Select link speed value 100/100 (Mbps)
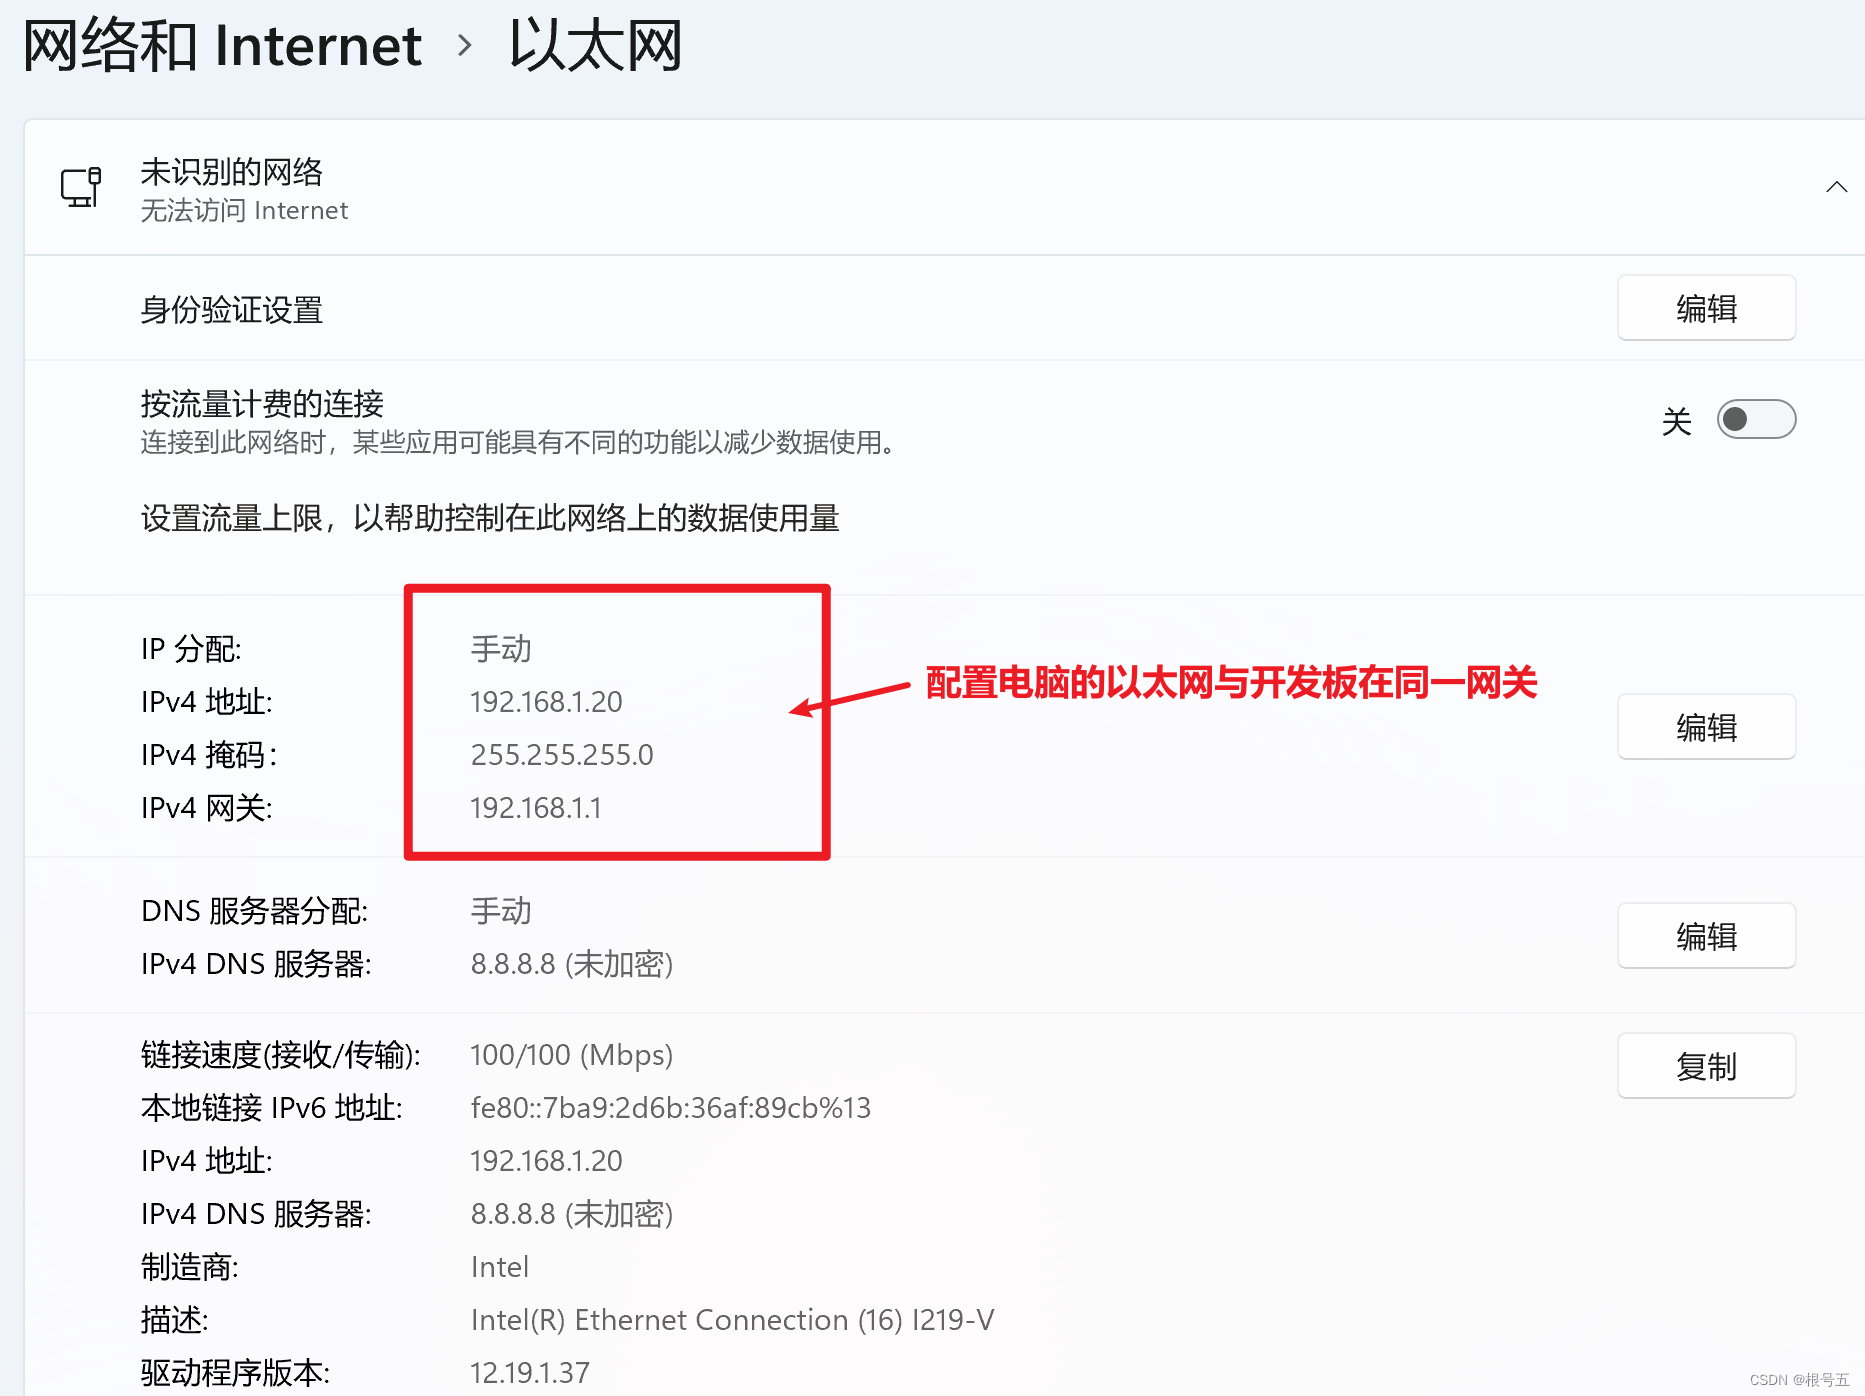Viewport: 1865px width, 1396px height. click(572, 1055)
